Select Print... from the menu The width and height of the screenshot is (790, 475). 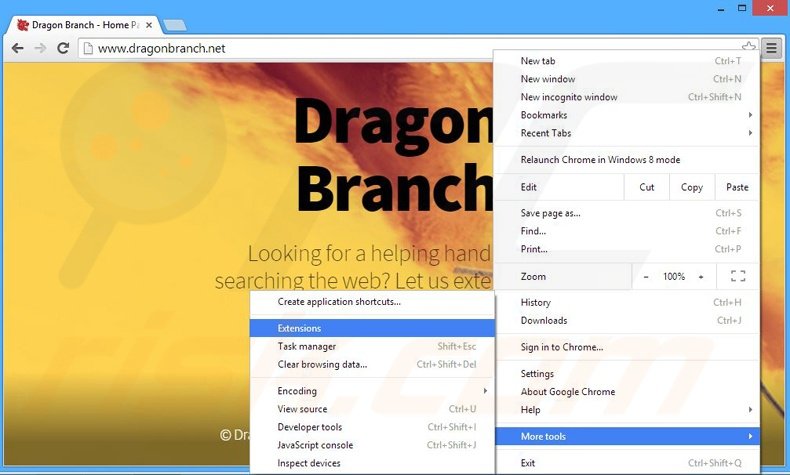(x=627, y=249)
